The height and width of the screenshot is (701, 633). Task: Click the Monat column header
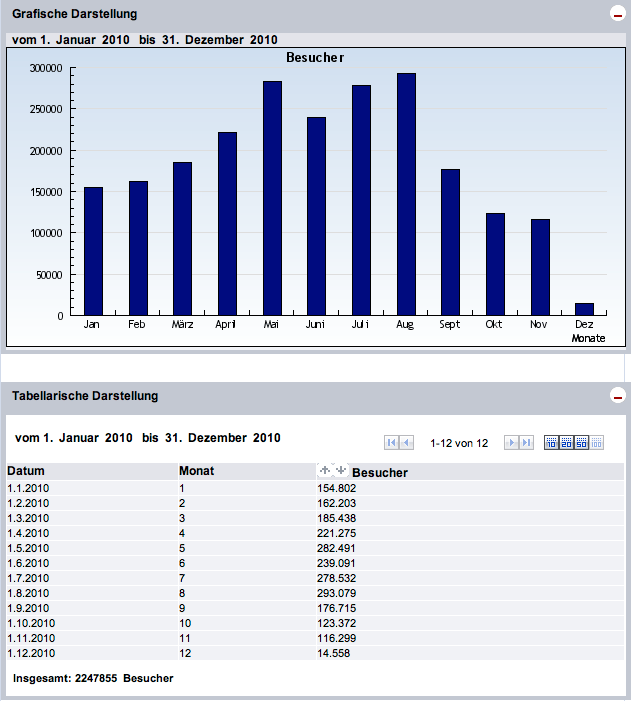coord(196,471)
